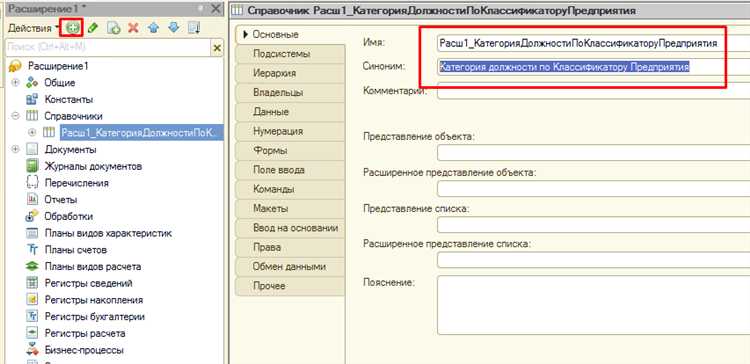Click the Обработки icon

click(x=32, y=217)
